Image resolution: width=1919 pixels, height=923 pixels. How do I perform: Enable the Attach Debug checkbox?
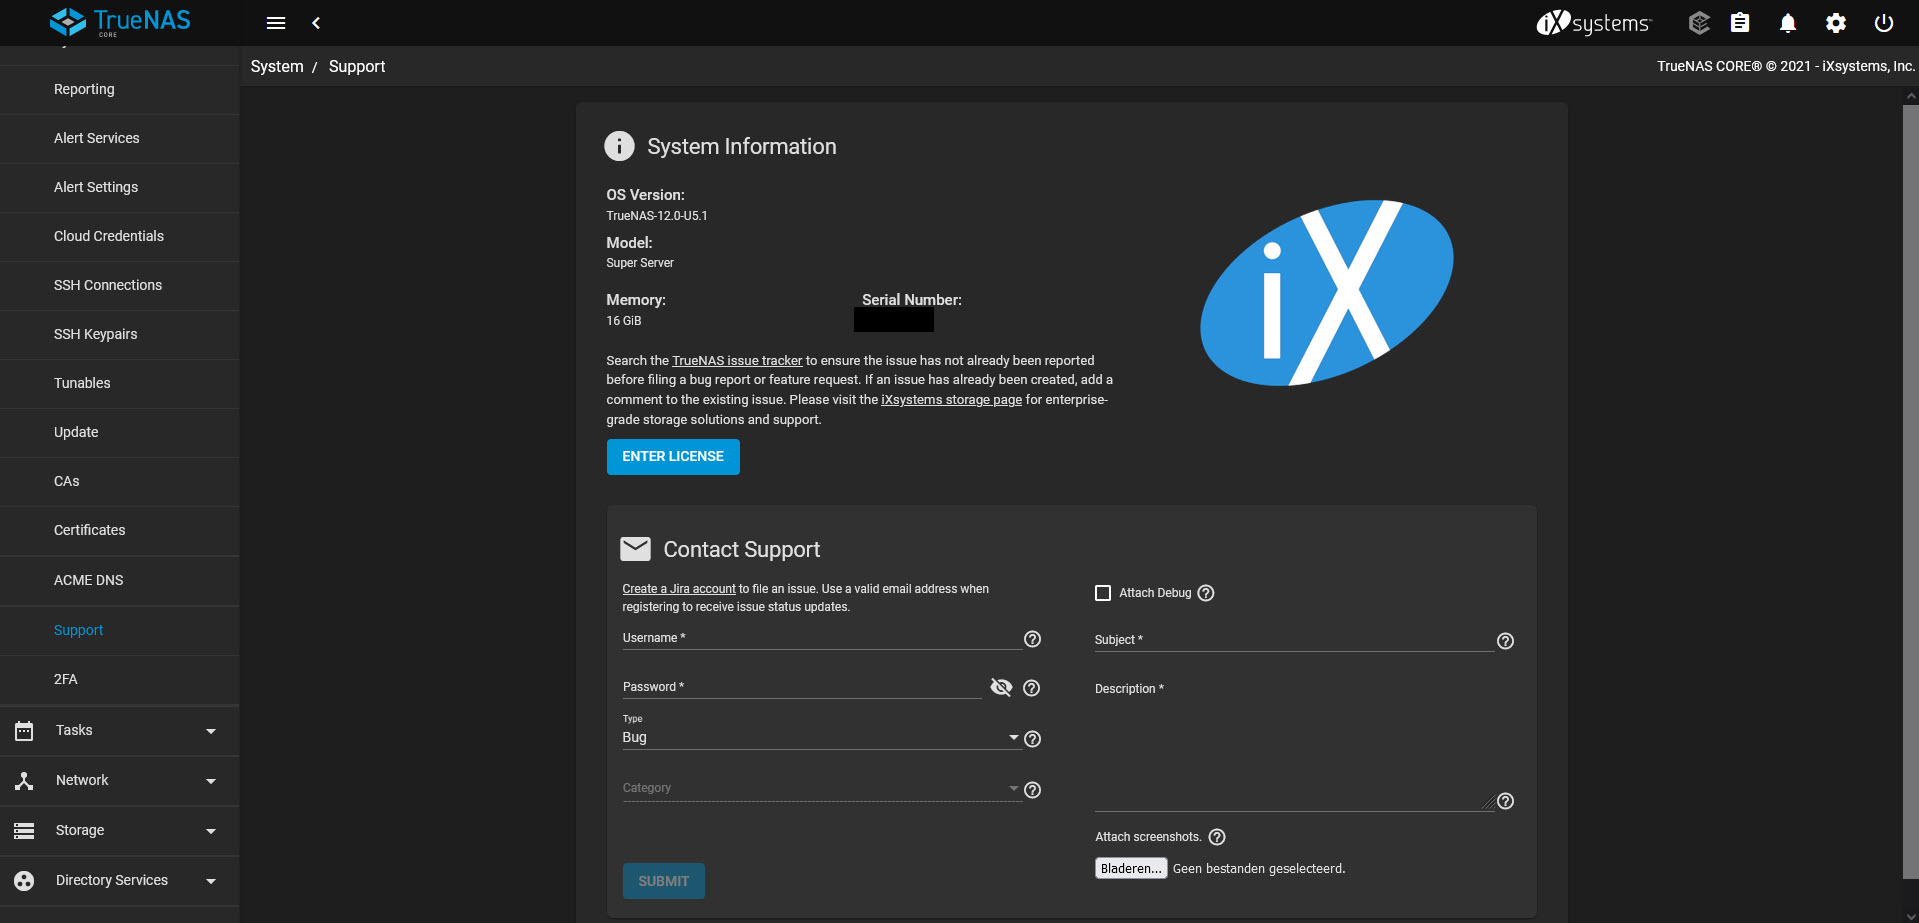pyautogui.click(x=1103, y=593)
